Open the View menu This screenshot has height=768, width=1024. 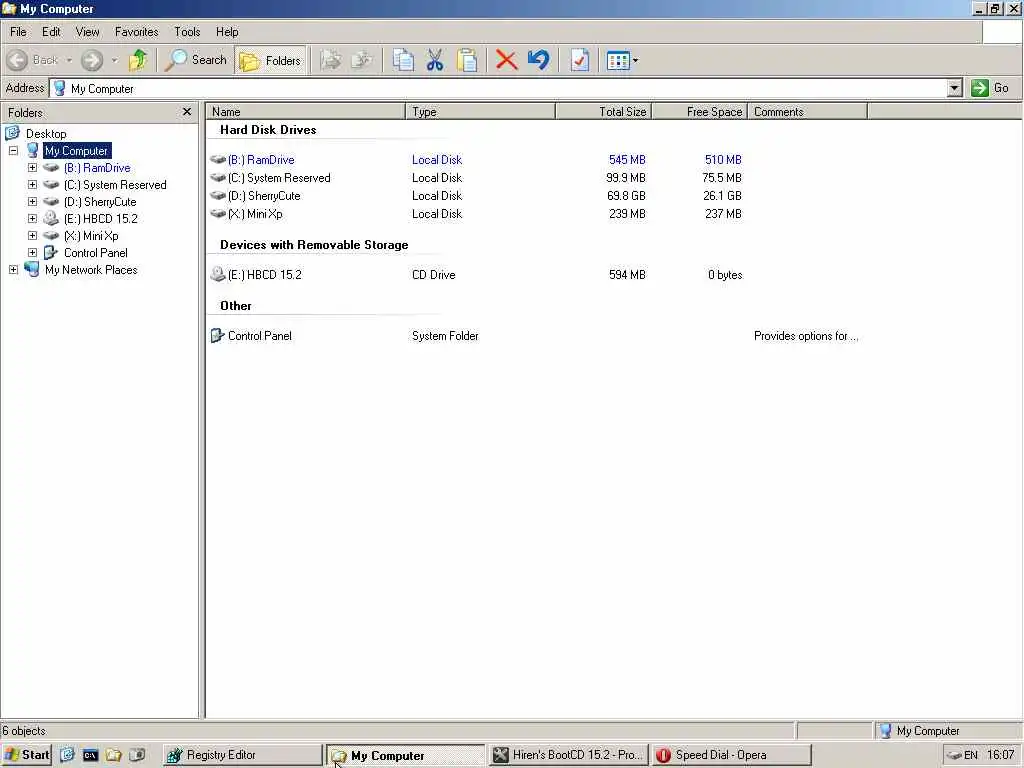coord(88,32)
